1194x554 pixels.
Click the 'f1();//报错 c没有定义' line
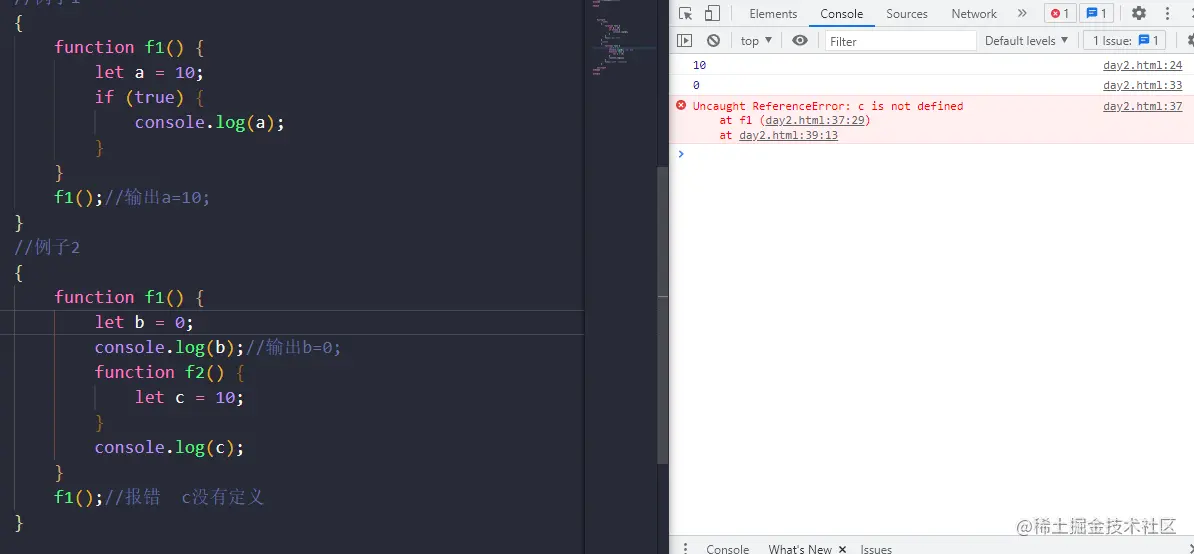pyautogui.click(x=159, y=497)
